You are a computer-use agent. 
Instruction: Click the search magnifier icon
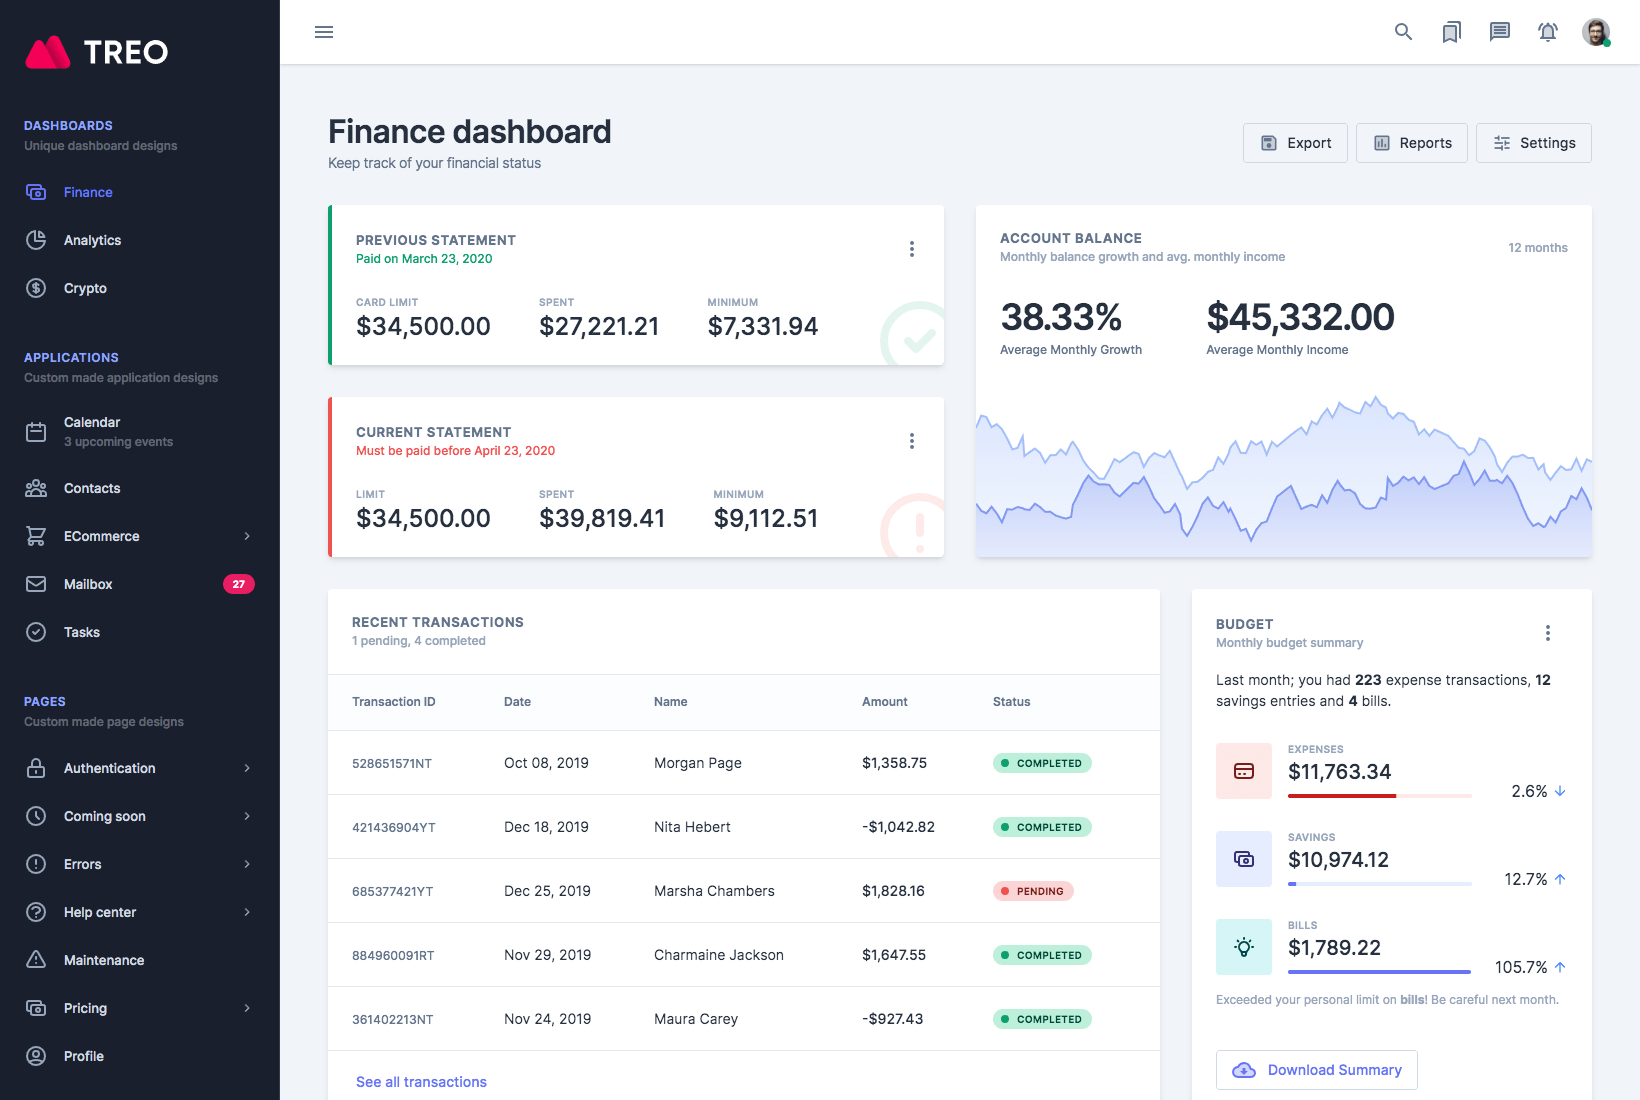1403,32
